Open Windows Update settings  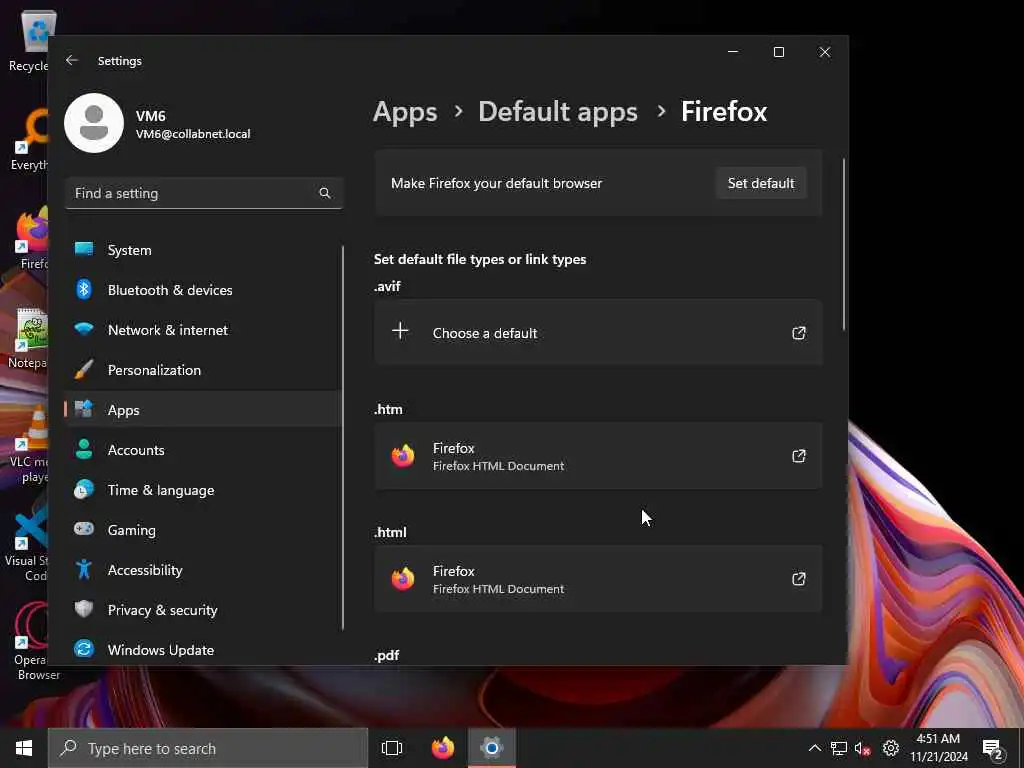203,650
